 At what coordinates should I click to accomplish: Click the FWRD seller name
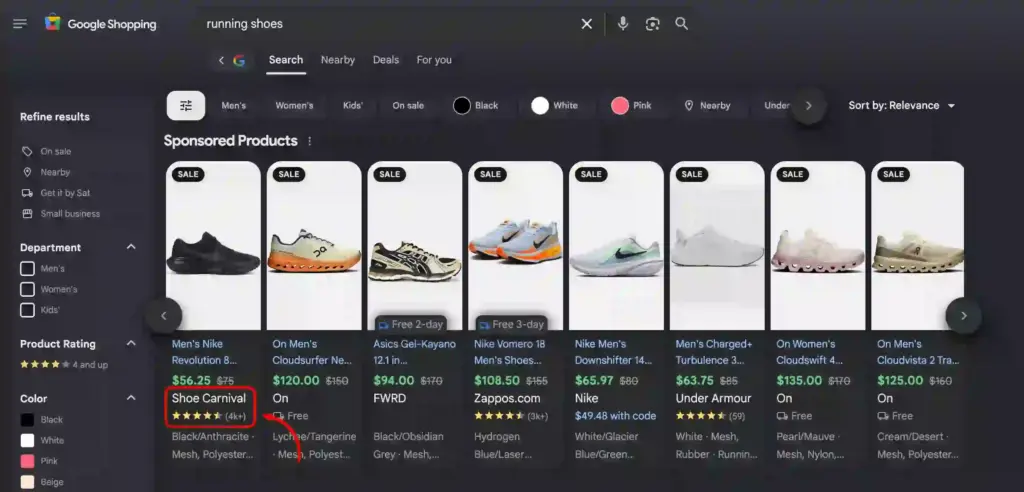[390, 398]
